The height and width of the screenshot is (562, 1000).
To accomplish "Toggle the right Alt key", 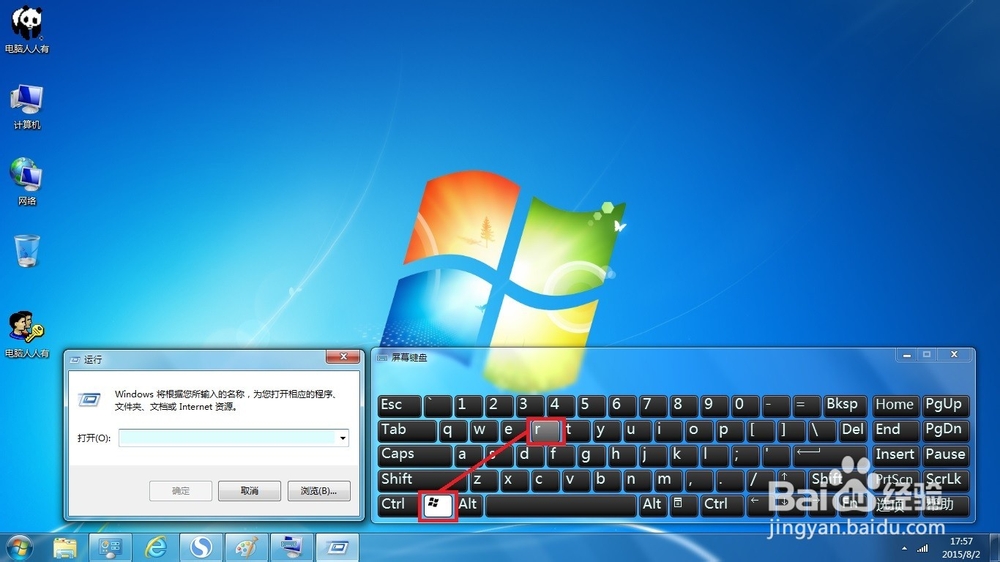I will pos(652,505).
